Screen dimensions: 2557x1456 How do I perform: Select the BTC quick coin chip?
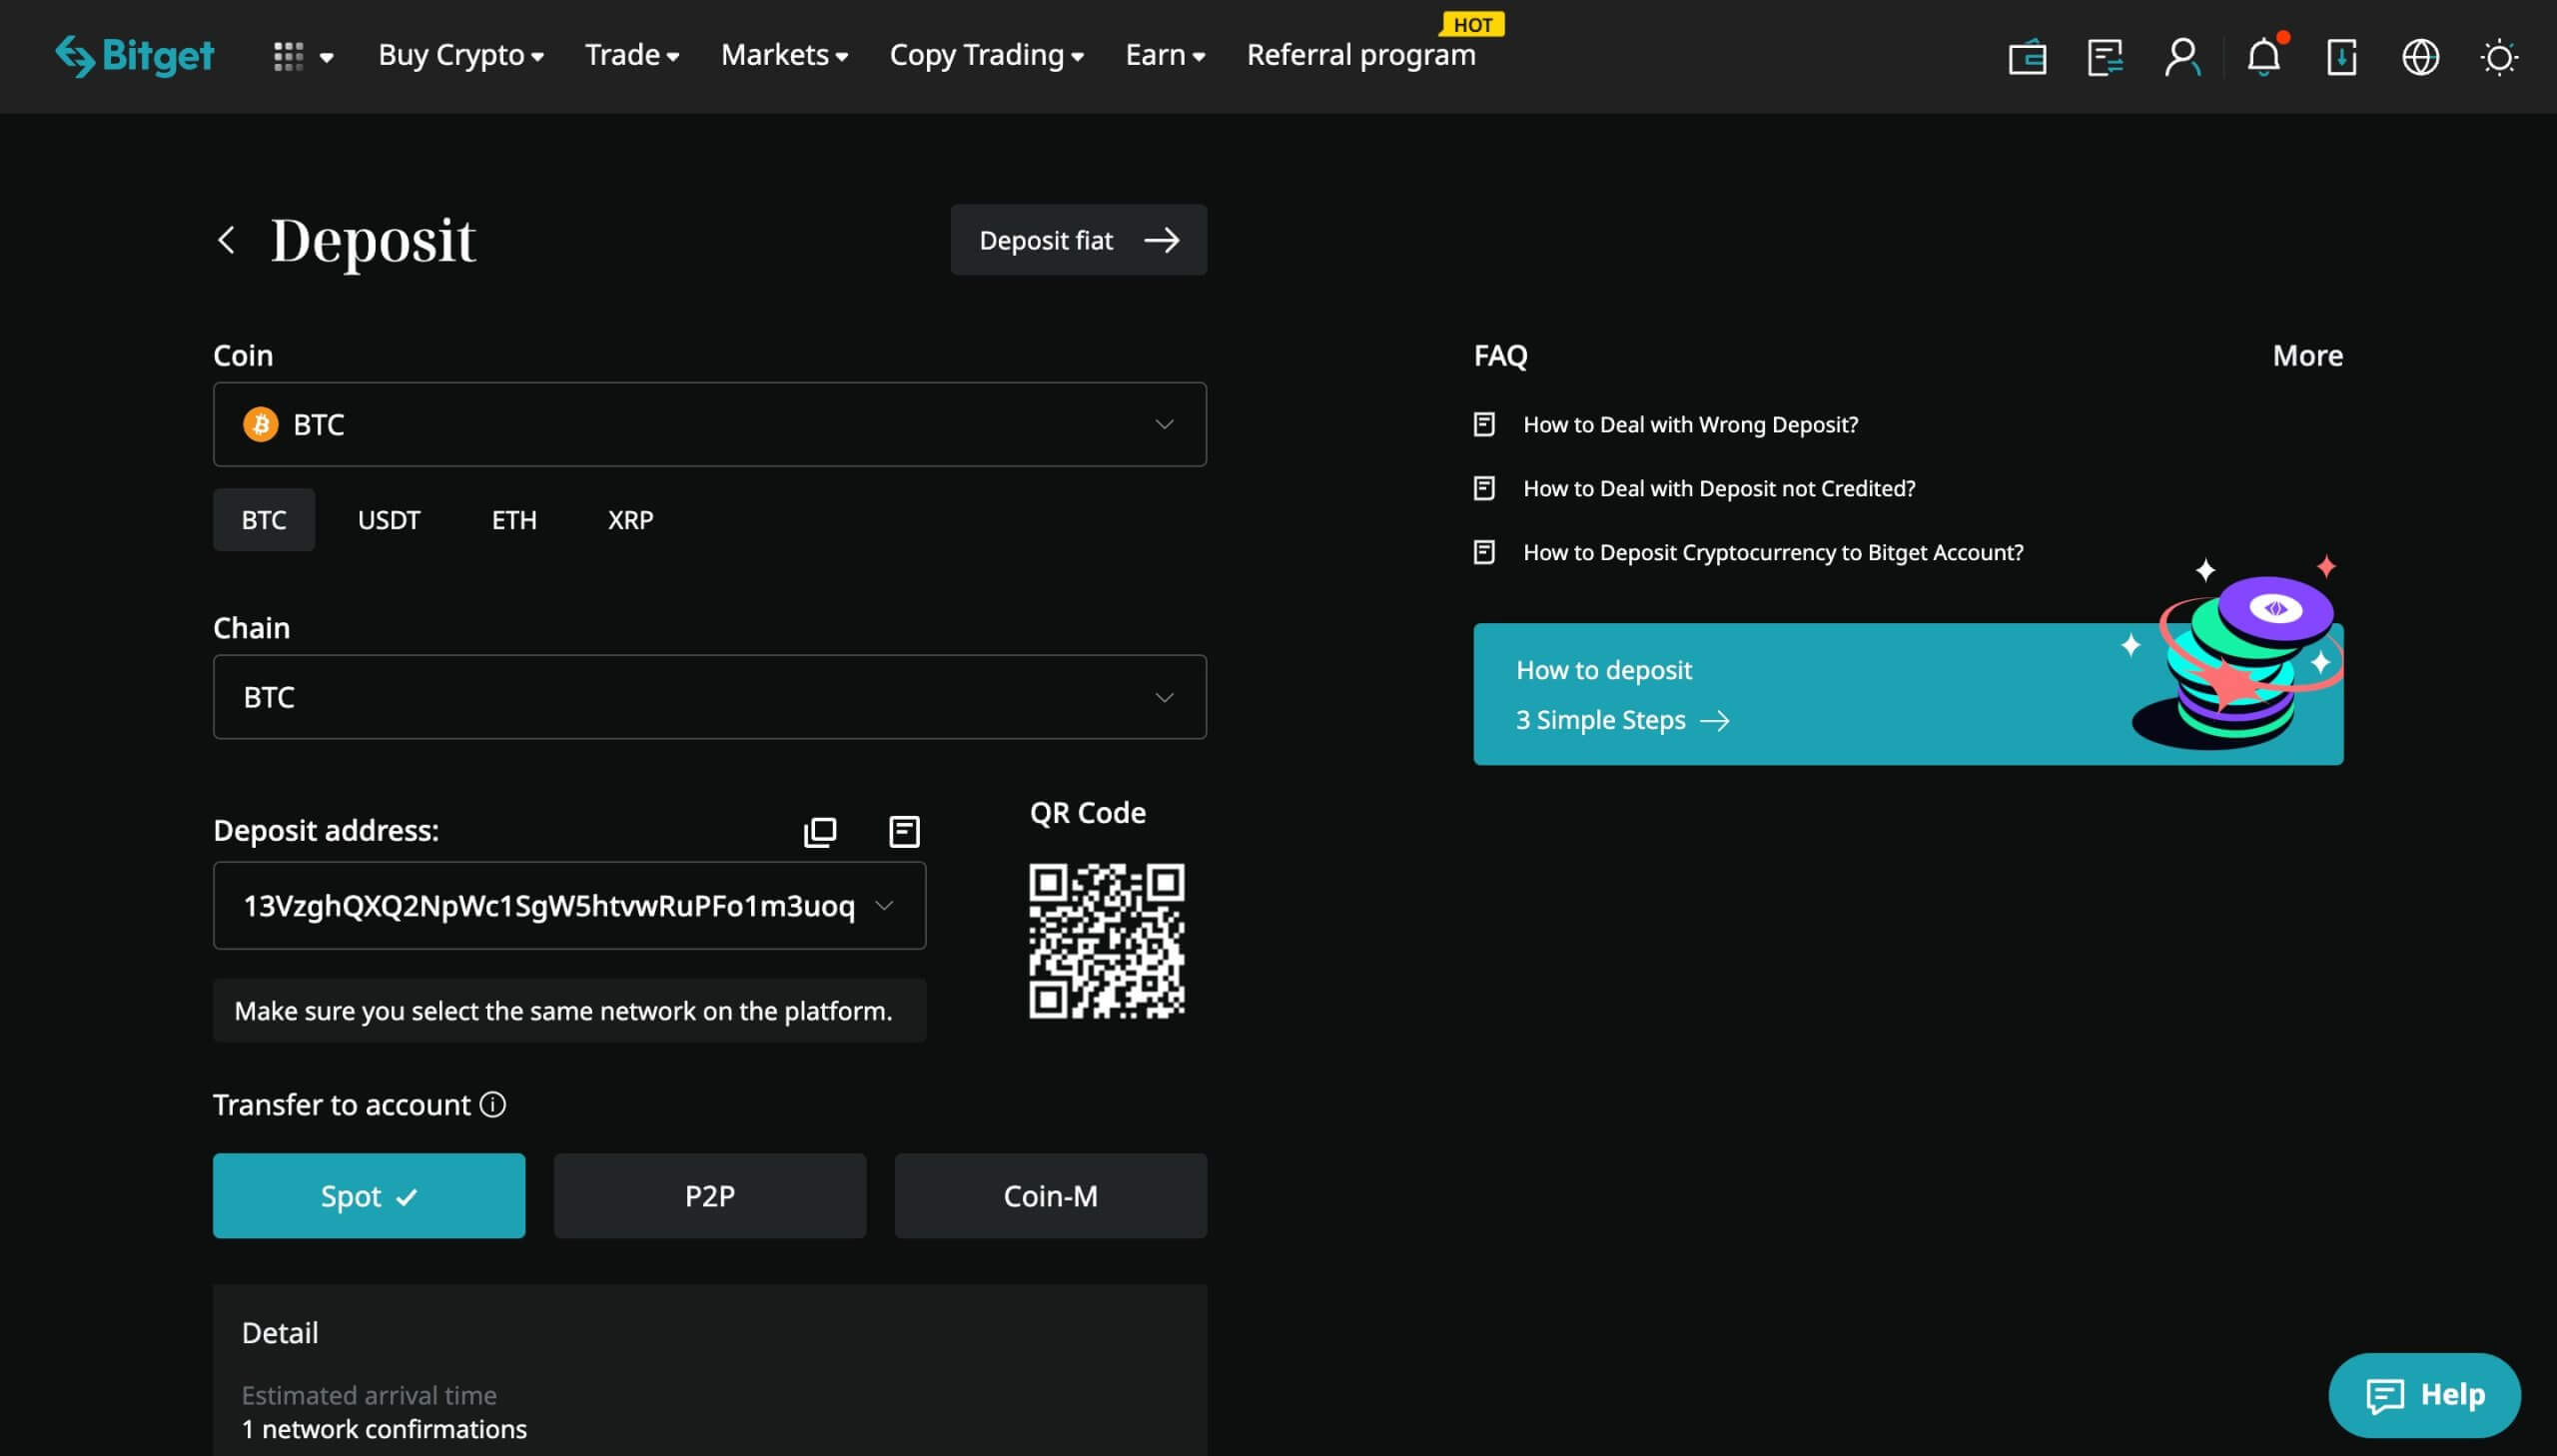coord(264,520)
